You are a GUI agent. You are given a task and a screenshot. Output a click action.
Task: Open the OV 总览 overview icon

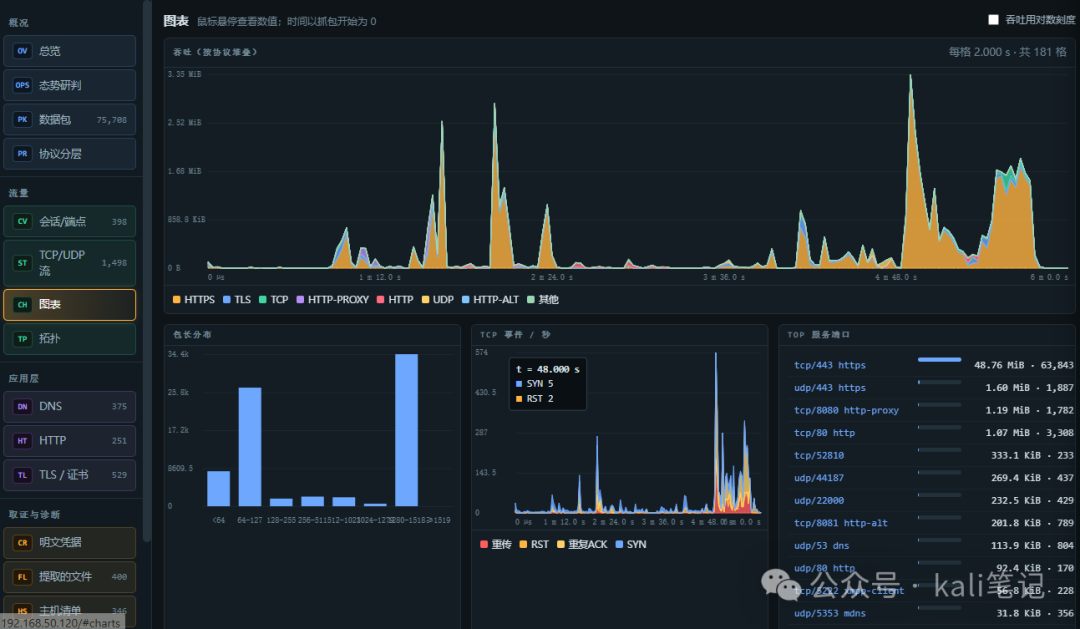[x=22, y=51]
